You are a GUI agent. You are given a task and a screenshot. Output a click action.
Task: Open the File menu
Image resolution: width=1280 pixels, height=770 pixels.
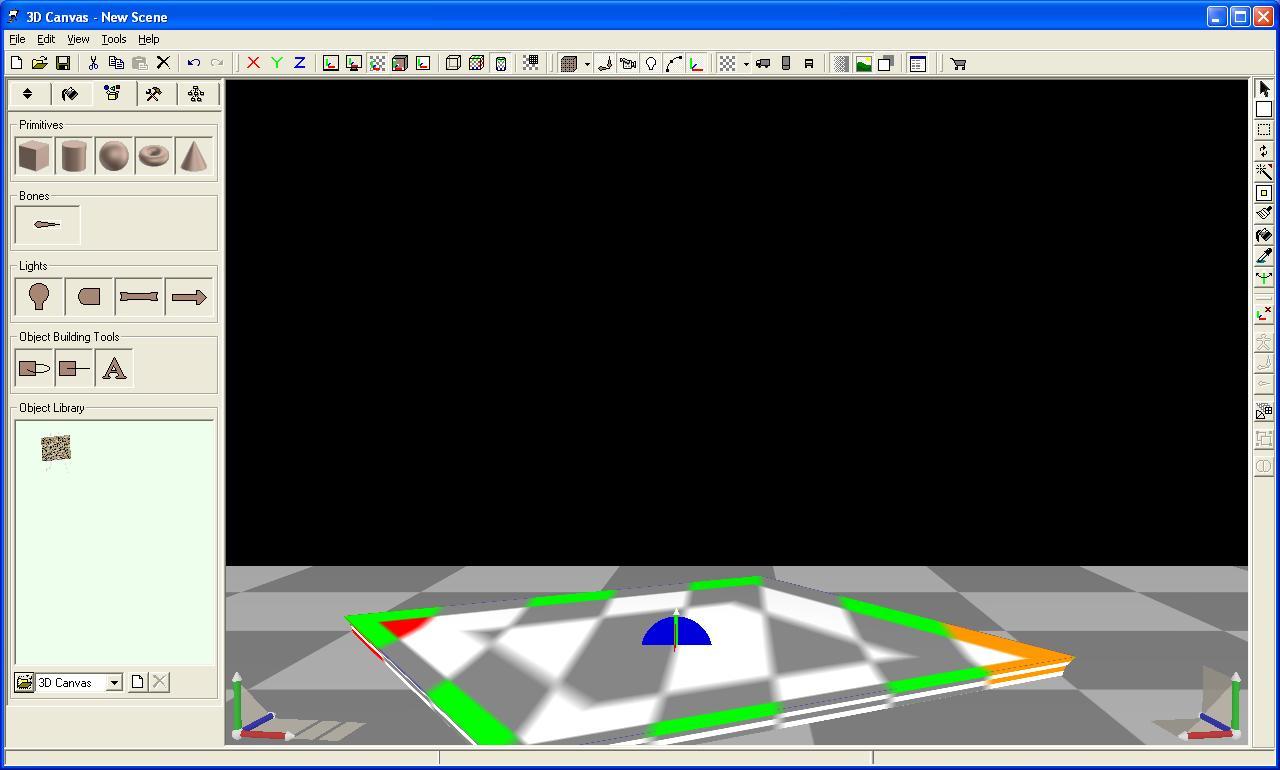point(17,39)
